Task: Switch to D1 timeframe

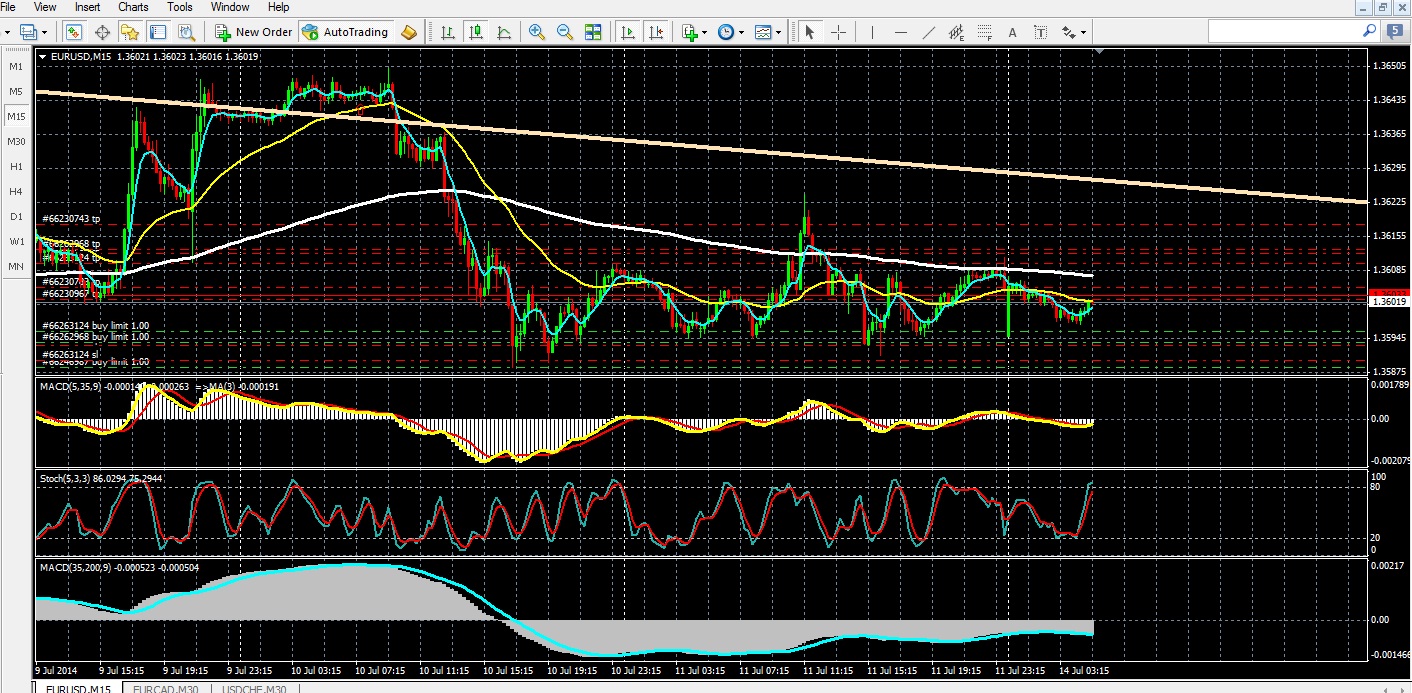Action: 16,216
